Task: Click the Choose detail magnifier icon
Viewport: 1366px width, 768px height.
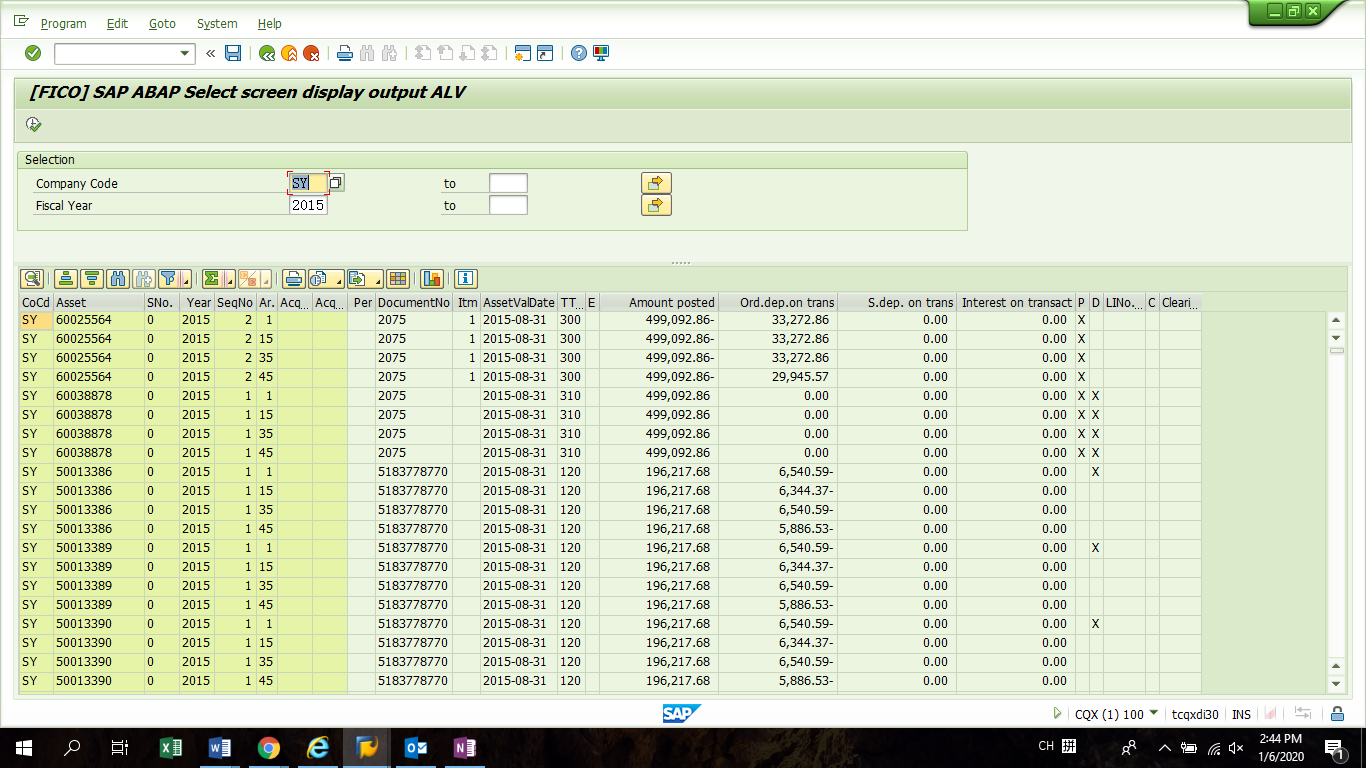Action: click(x=32, y=279)
